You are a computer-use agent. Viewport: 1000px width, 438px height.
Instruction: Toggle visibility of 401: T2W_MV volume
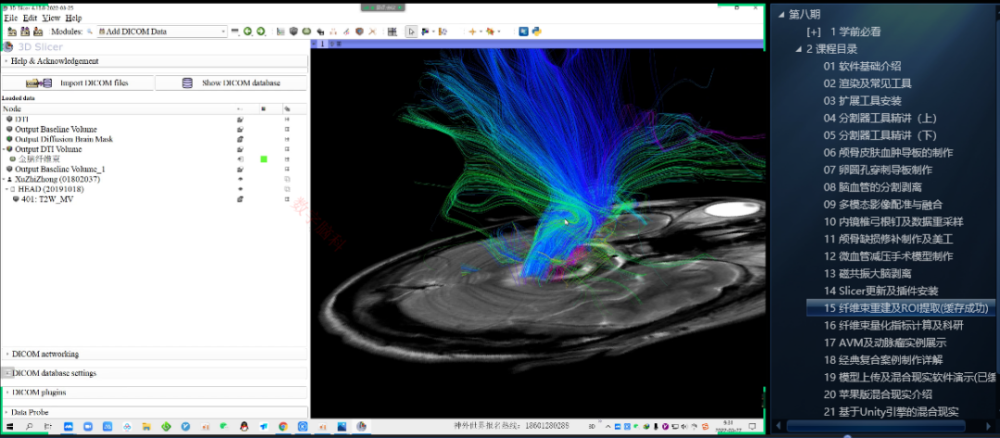[x=240, y=199]
